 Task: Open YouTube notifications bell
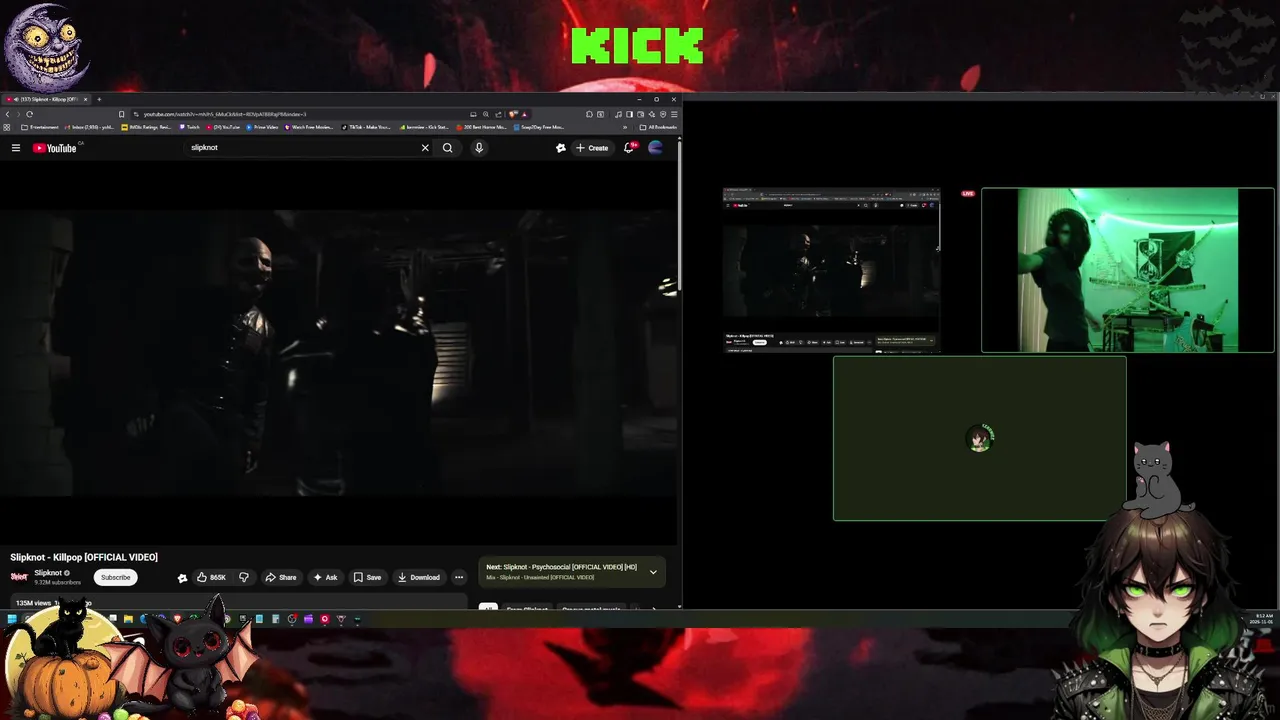tap(629, 148)
